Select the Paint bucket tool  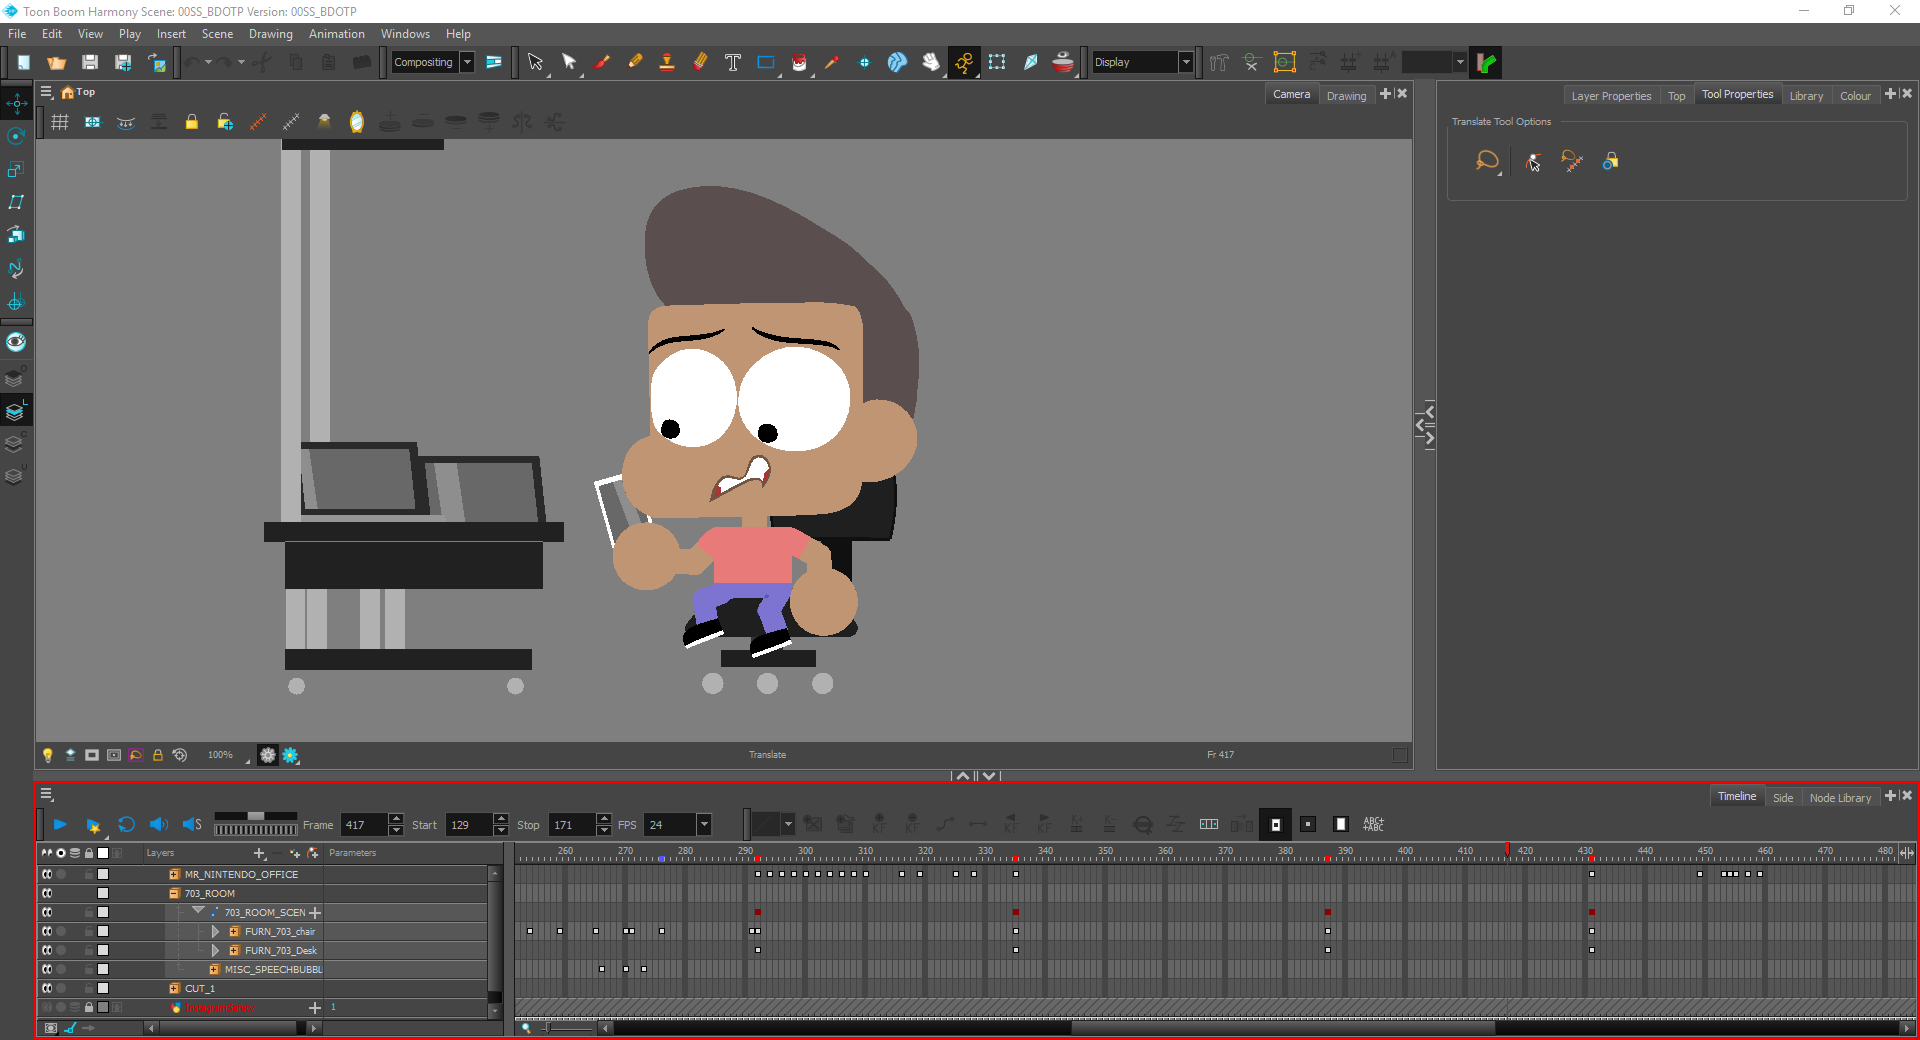(799, 62)
